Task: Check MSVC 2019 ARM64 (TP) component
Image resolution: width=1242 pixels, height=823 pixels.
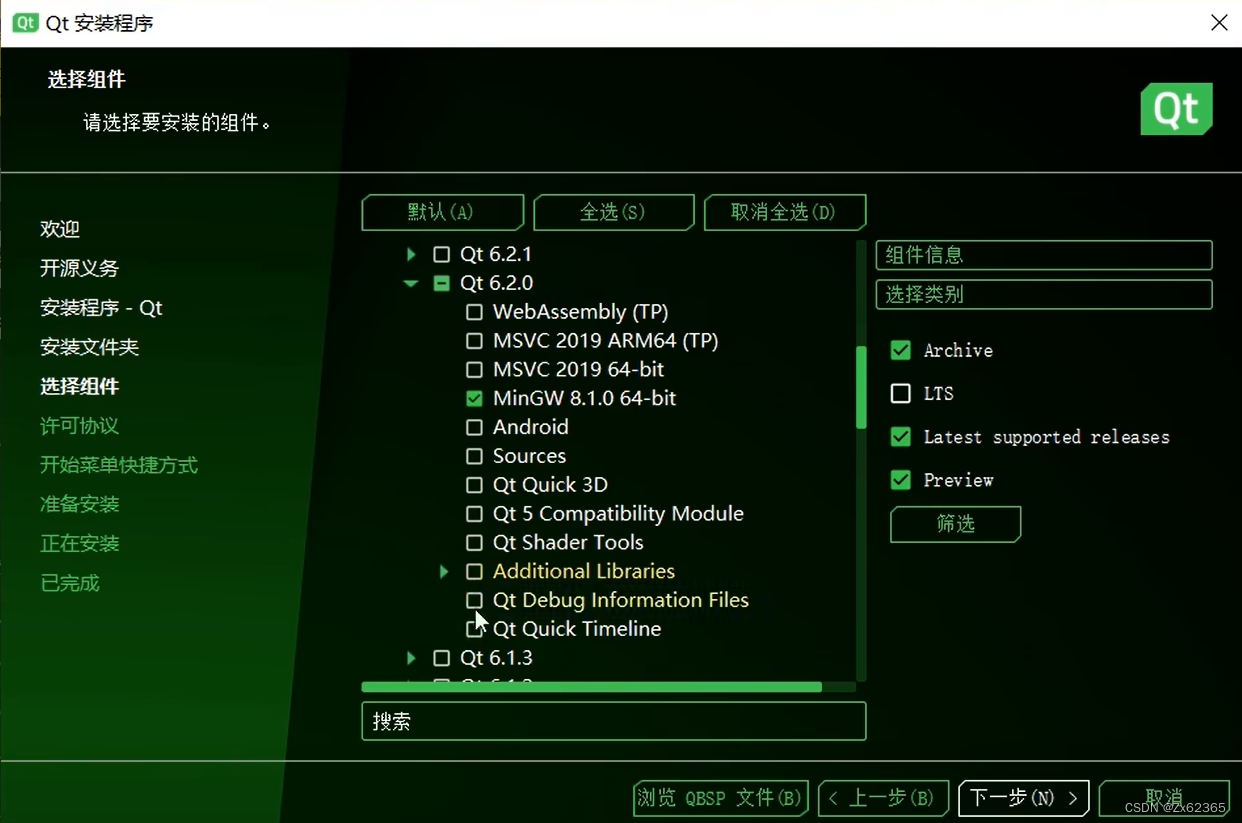Action: point(474,341)
